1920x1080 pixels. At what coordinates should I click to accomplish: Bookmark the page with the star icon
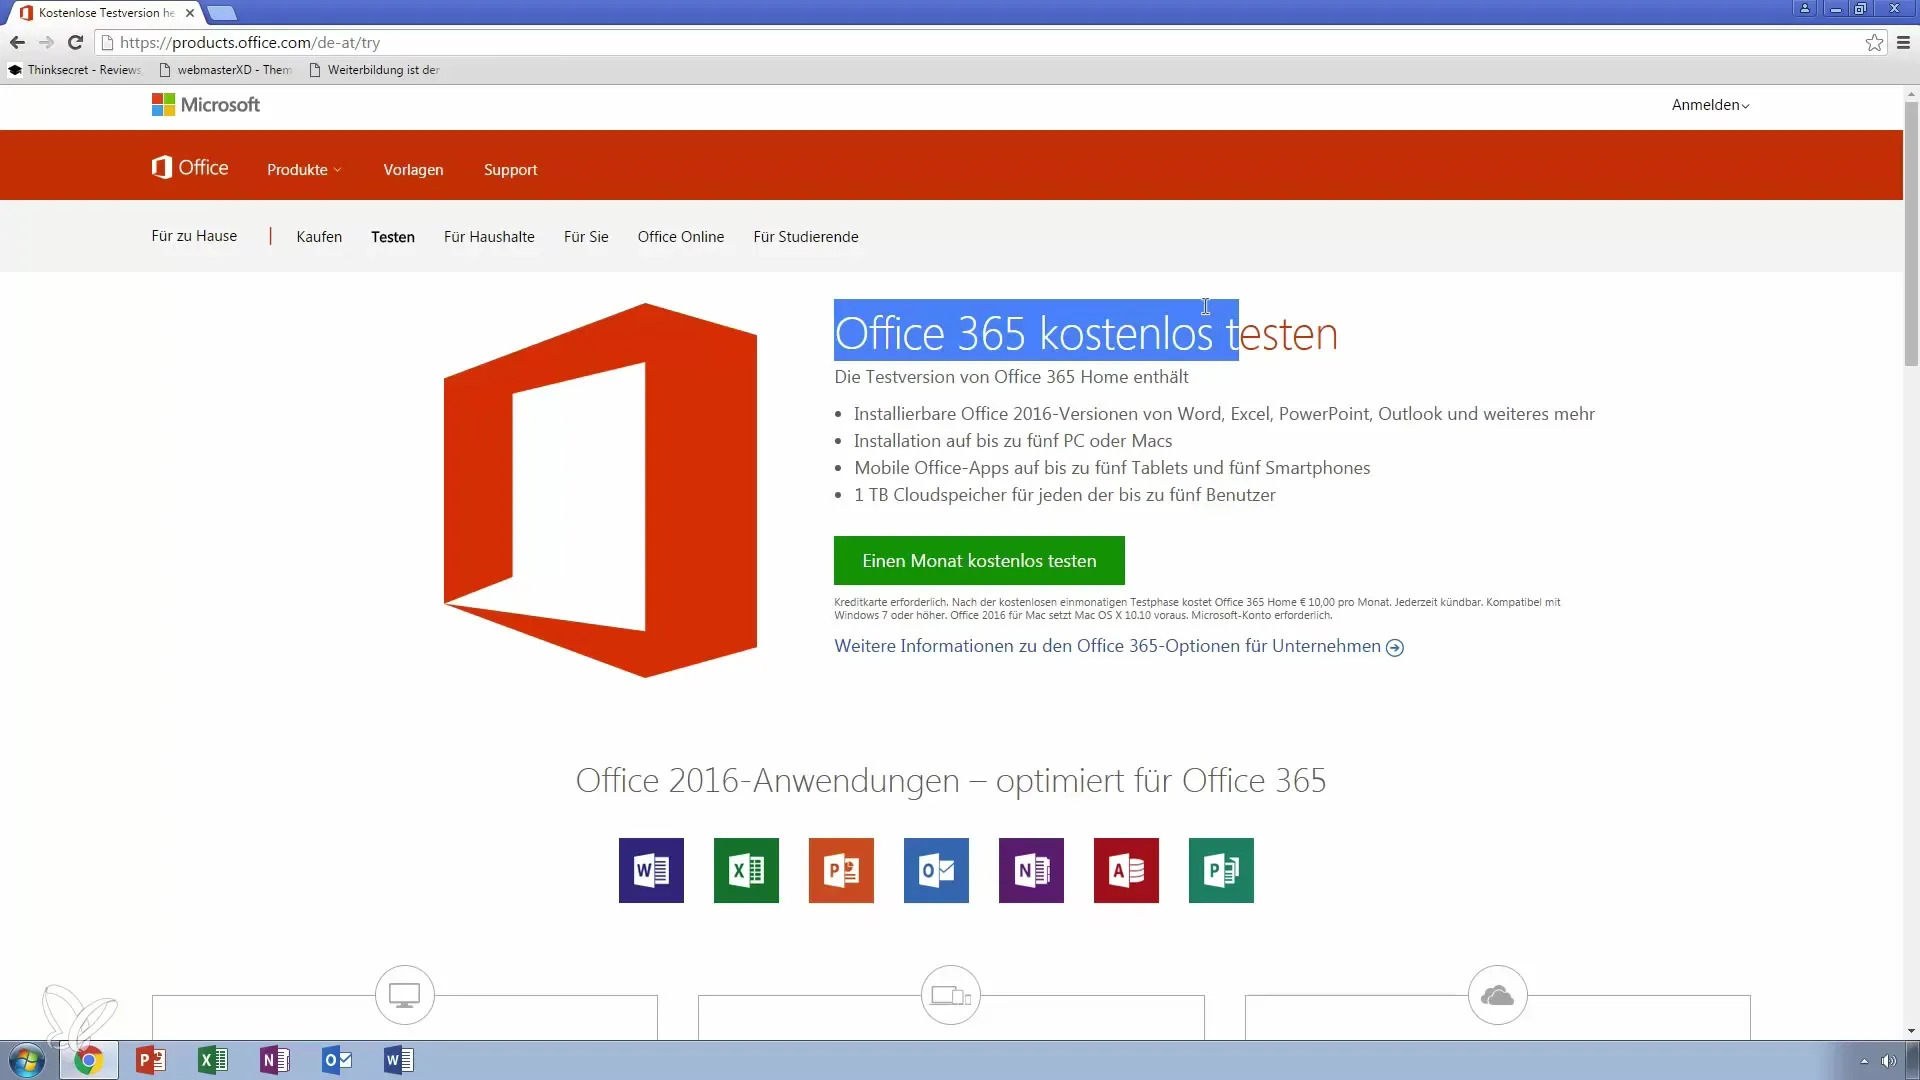(x=1874, y=42)
